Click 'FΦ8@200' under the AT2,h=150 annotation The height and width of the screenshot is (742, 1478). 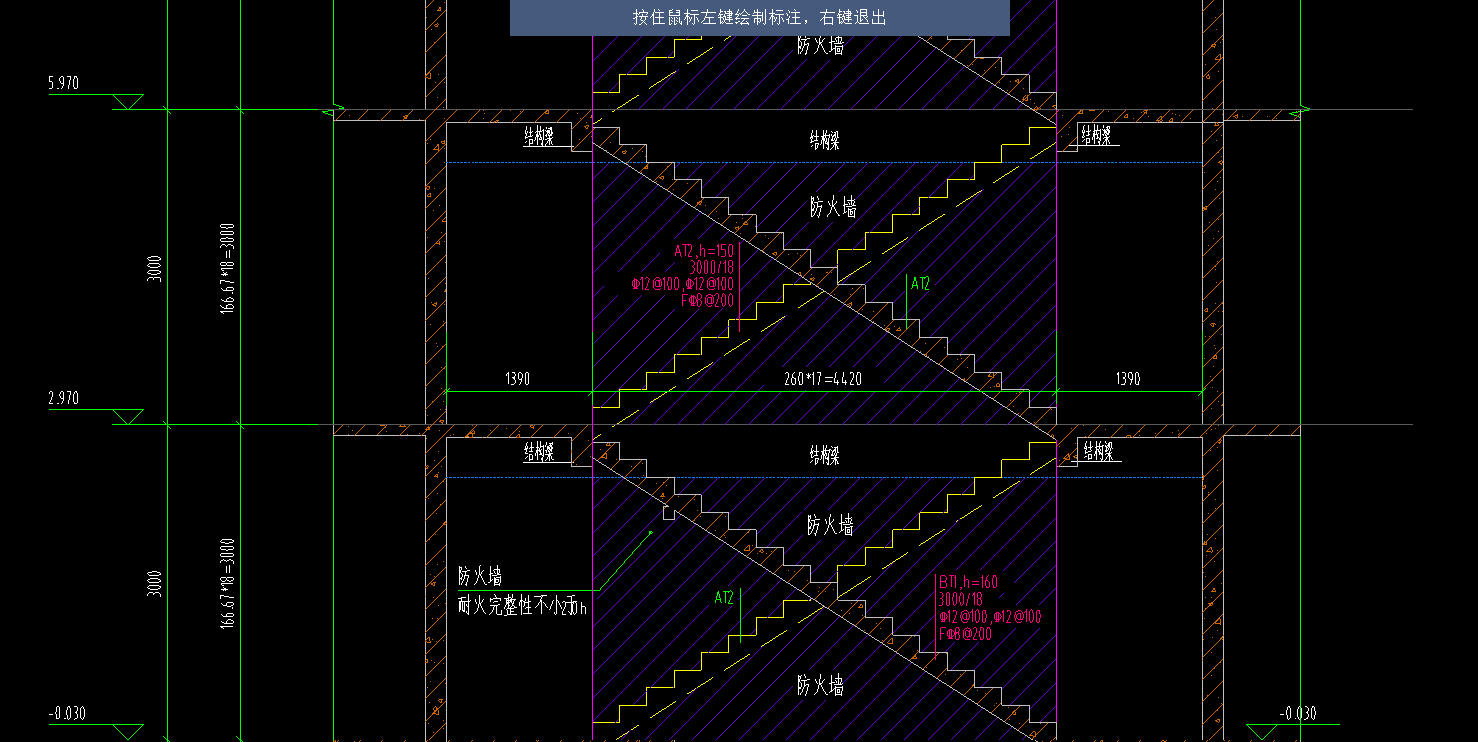tap(709, 300)
